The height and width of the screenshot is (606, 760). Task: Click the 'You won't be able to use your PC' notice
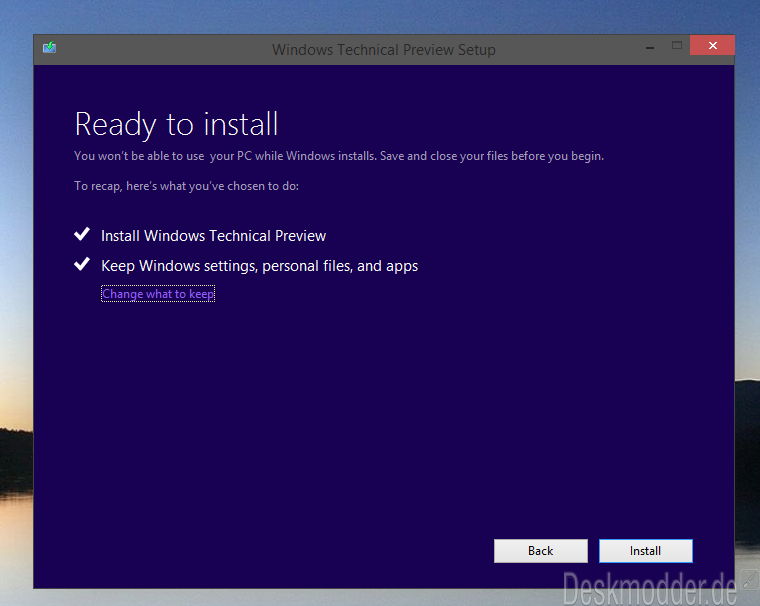[339, 156]
